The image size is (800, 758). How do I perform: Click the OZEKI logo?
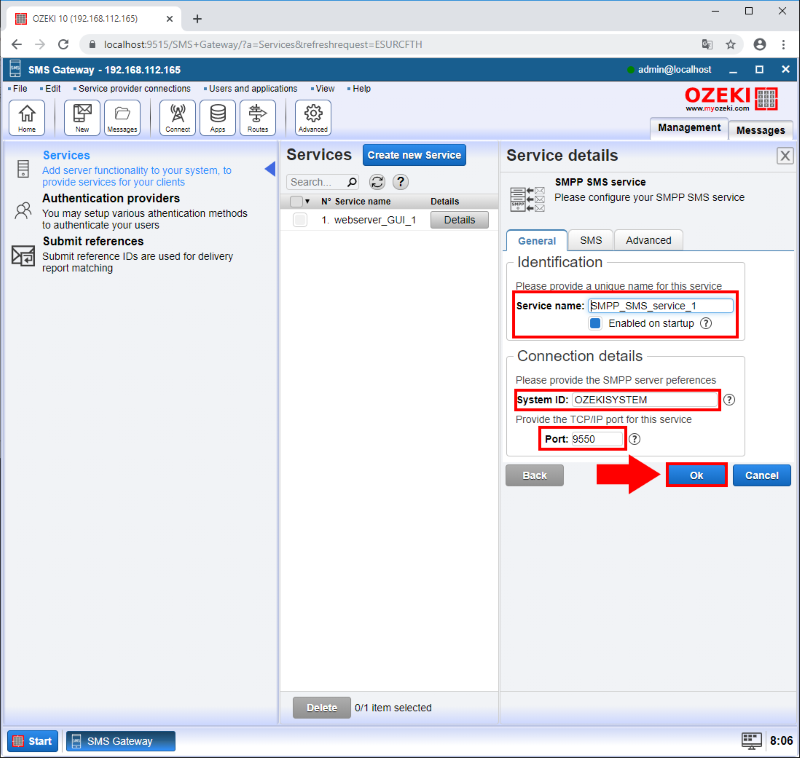[731, 98]
